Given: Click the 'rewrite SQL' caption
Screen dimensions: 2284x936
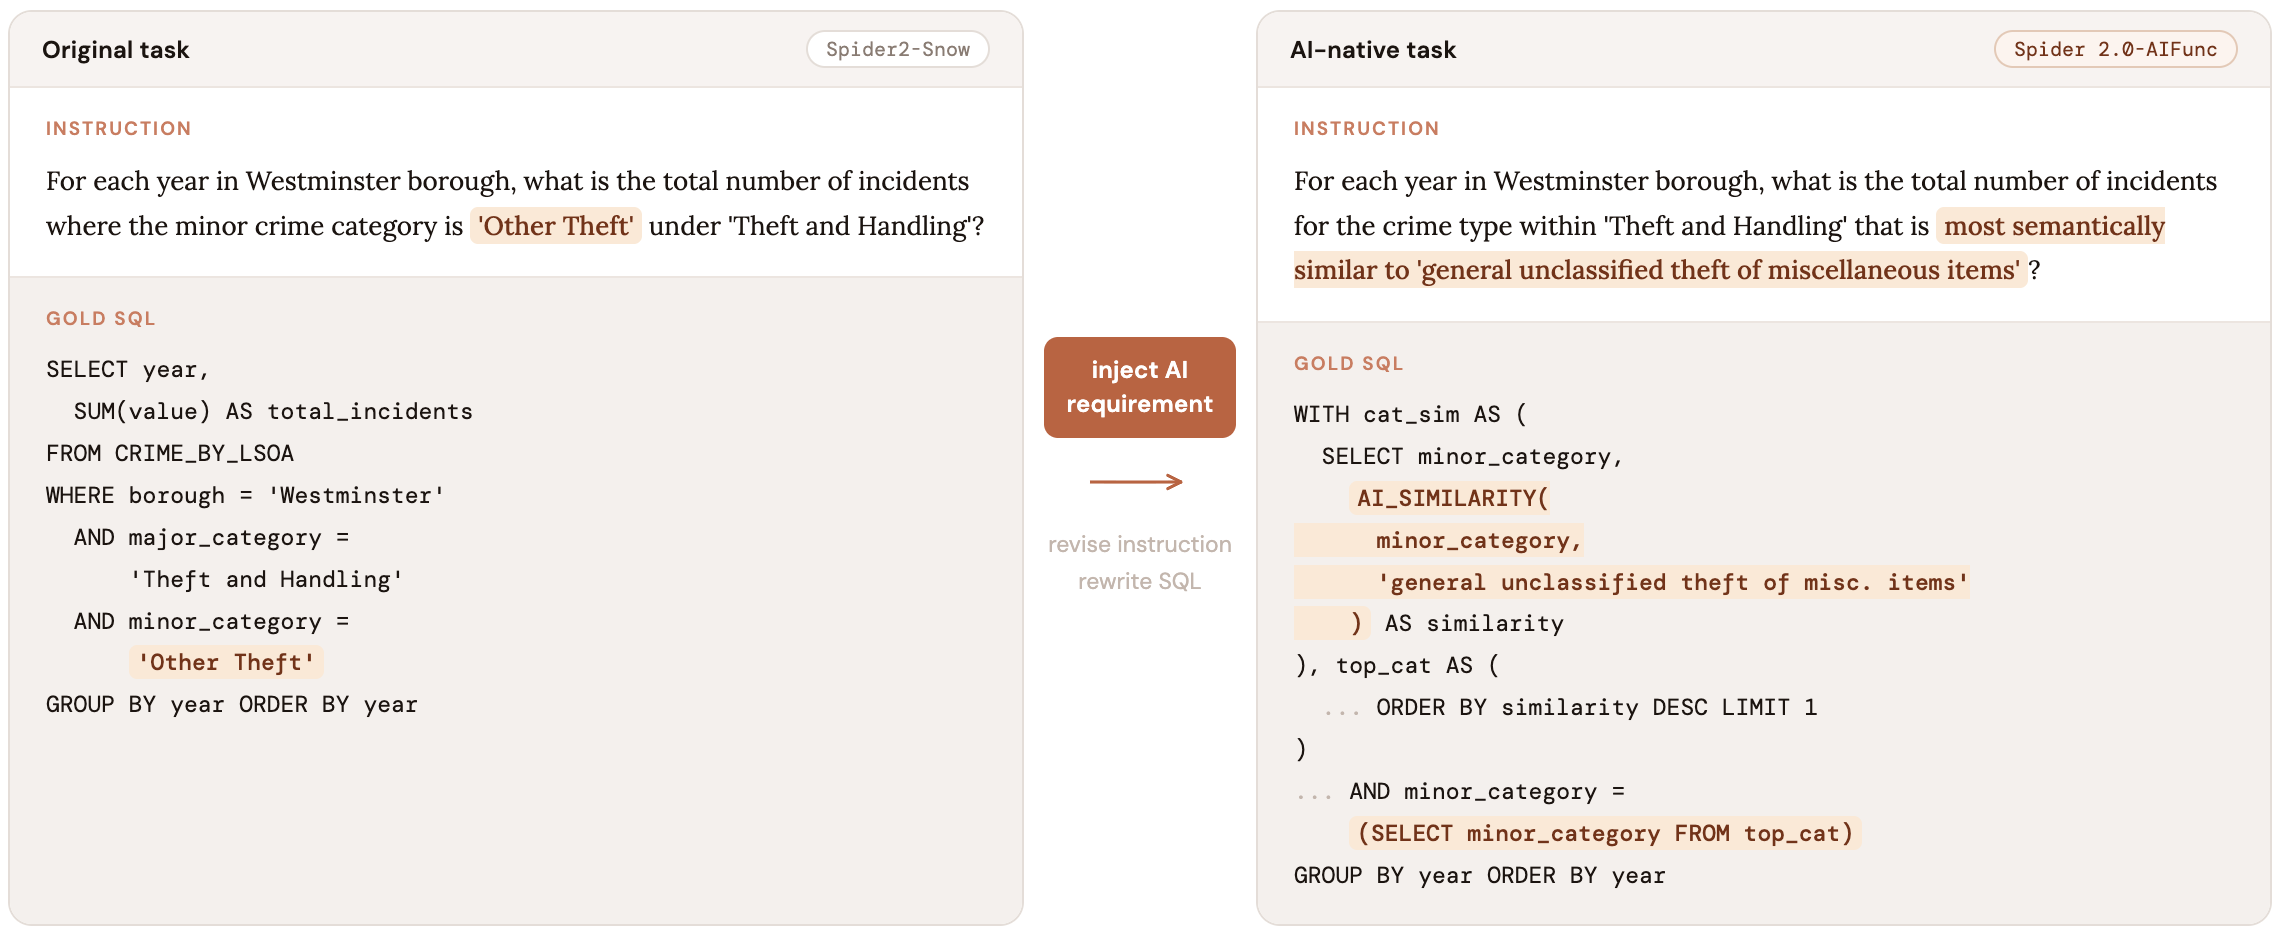Looking at the screenshot, I should [1139, 581].
